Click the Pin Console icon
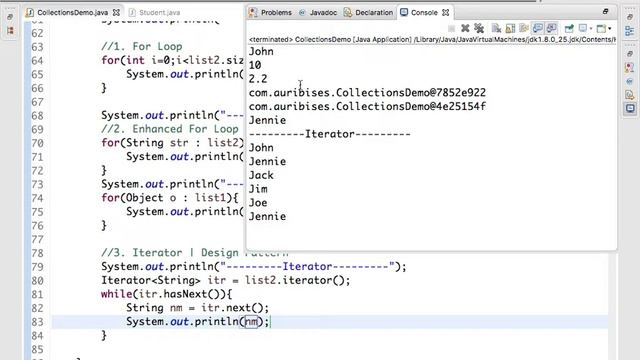Viewport: 640px width, 360px height. [x=569, y=28]
